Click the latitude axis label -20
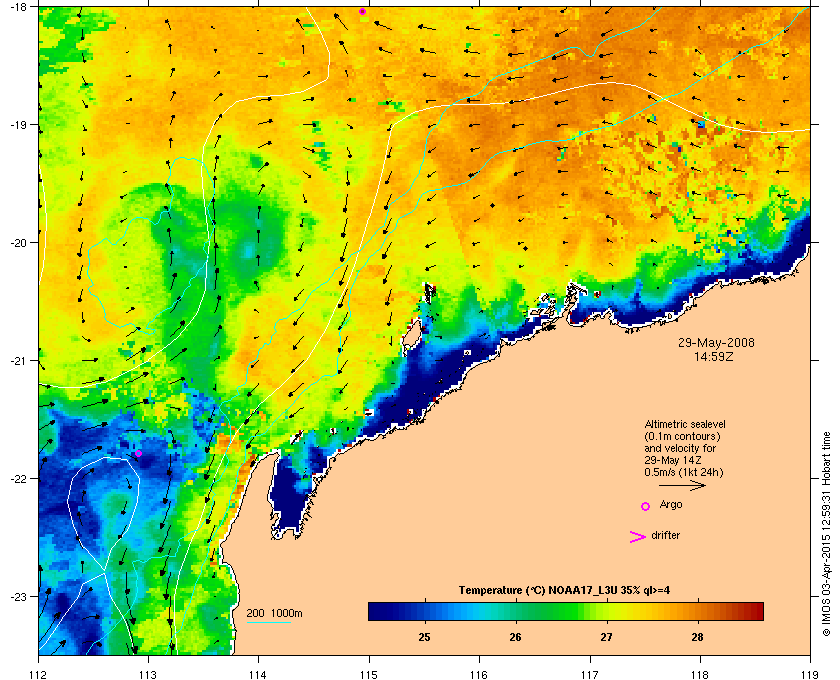840x680 pixels. [x=17, y=243]
